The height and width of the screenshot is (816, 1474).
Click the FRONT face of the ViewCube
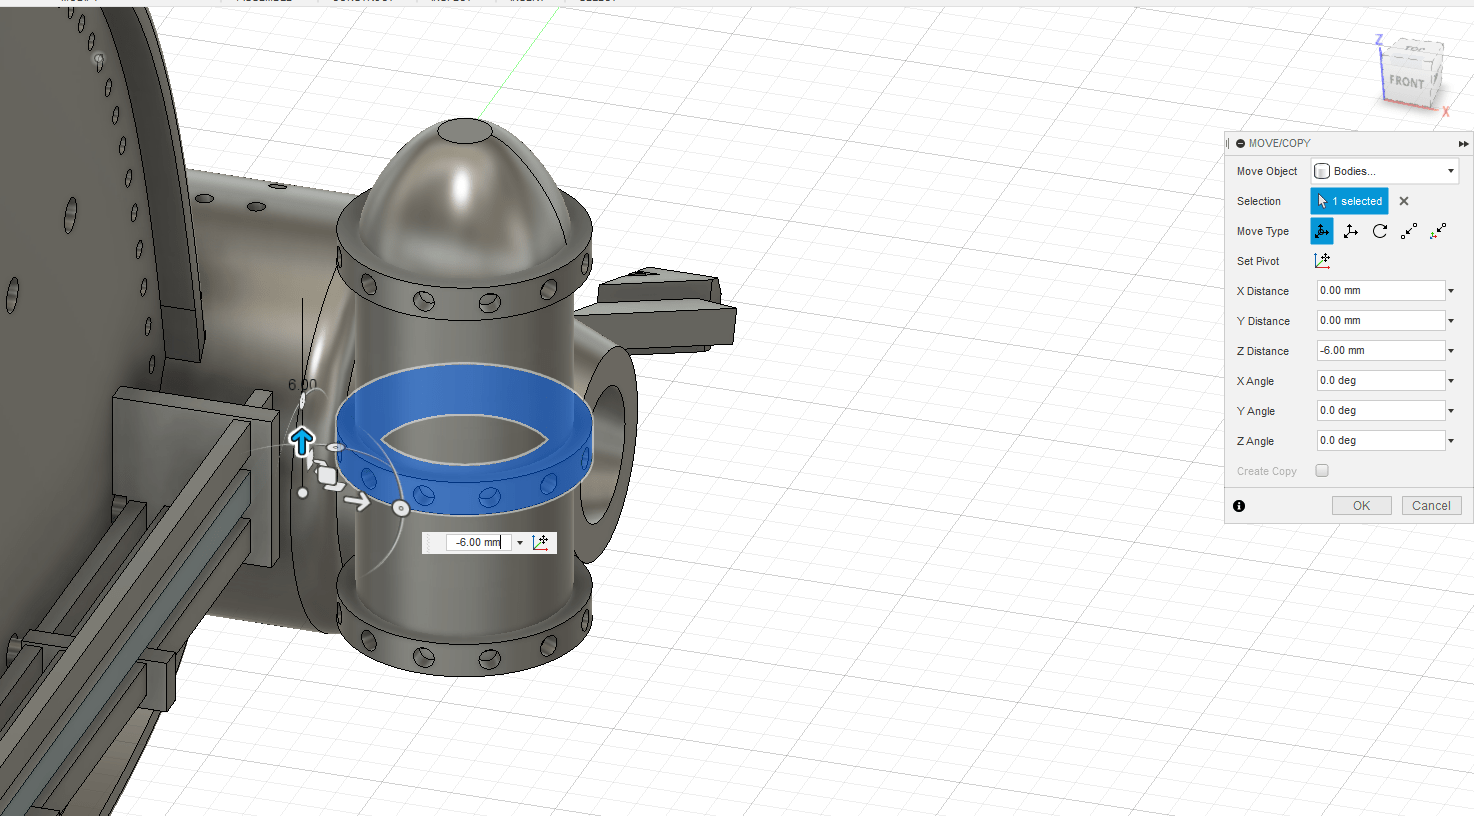[x=1406, y=82]
